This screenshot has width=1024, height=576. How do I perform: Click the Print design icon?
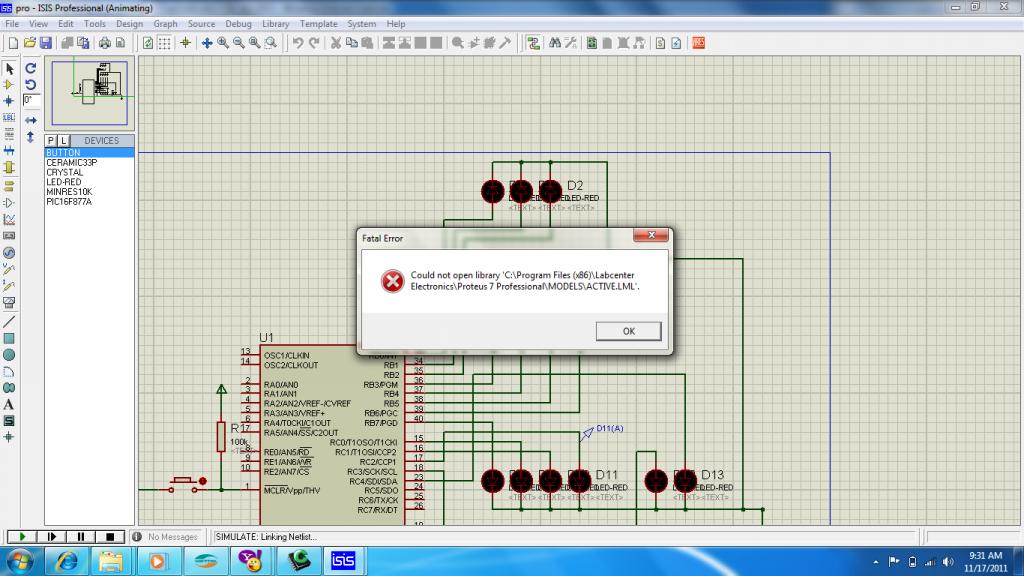click(104, 43)
